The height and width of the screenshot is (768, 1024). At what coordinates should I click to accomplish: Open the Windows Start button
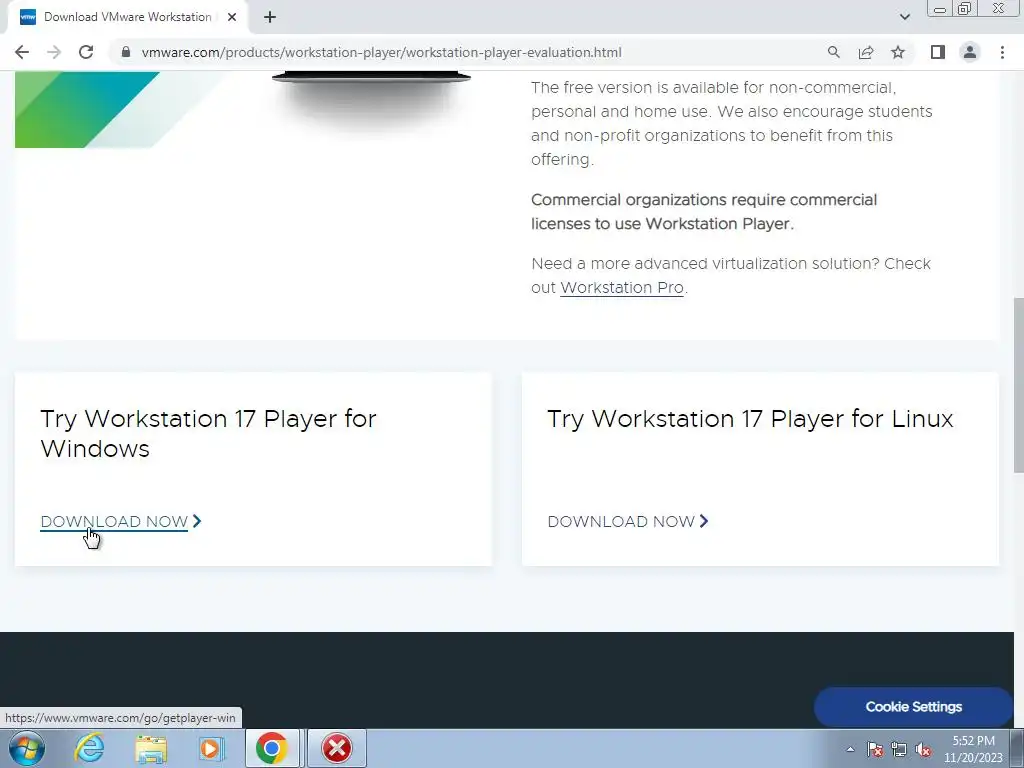pos(26,748)
